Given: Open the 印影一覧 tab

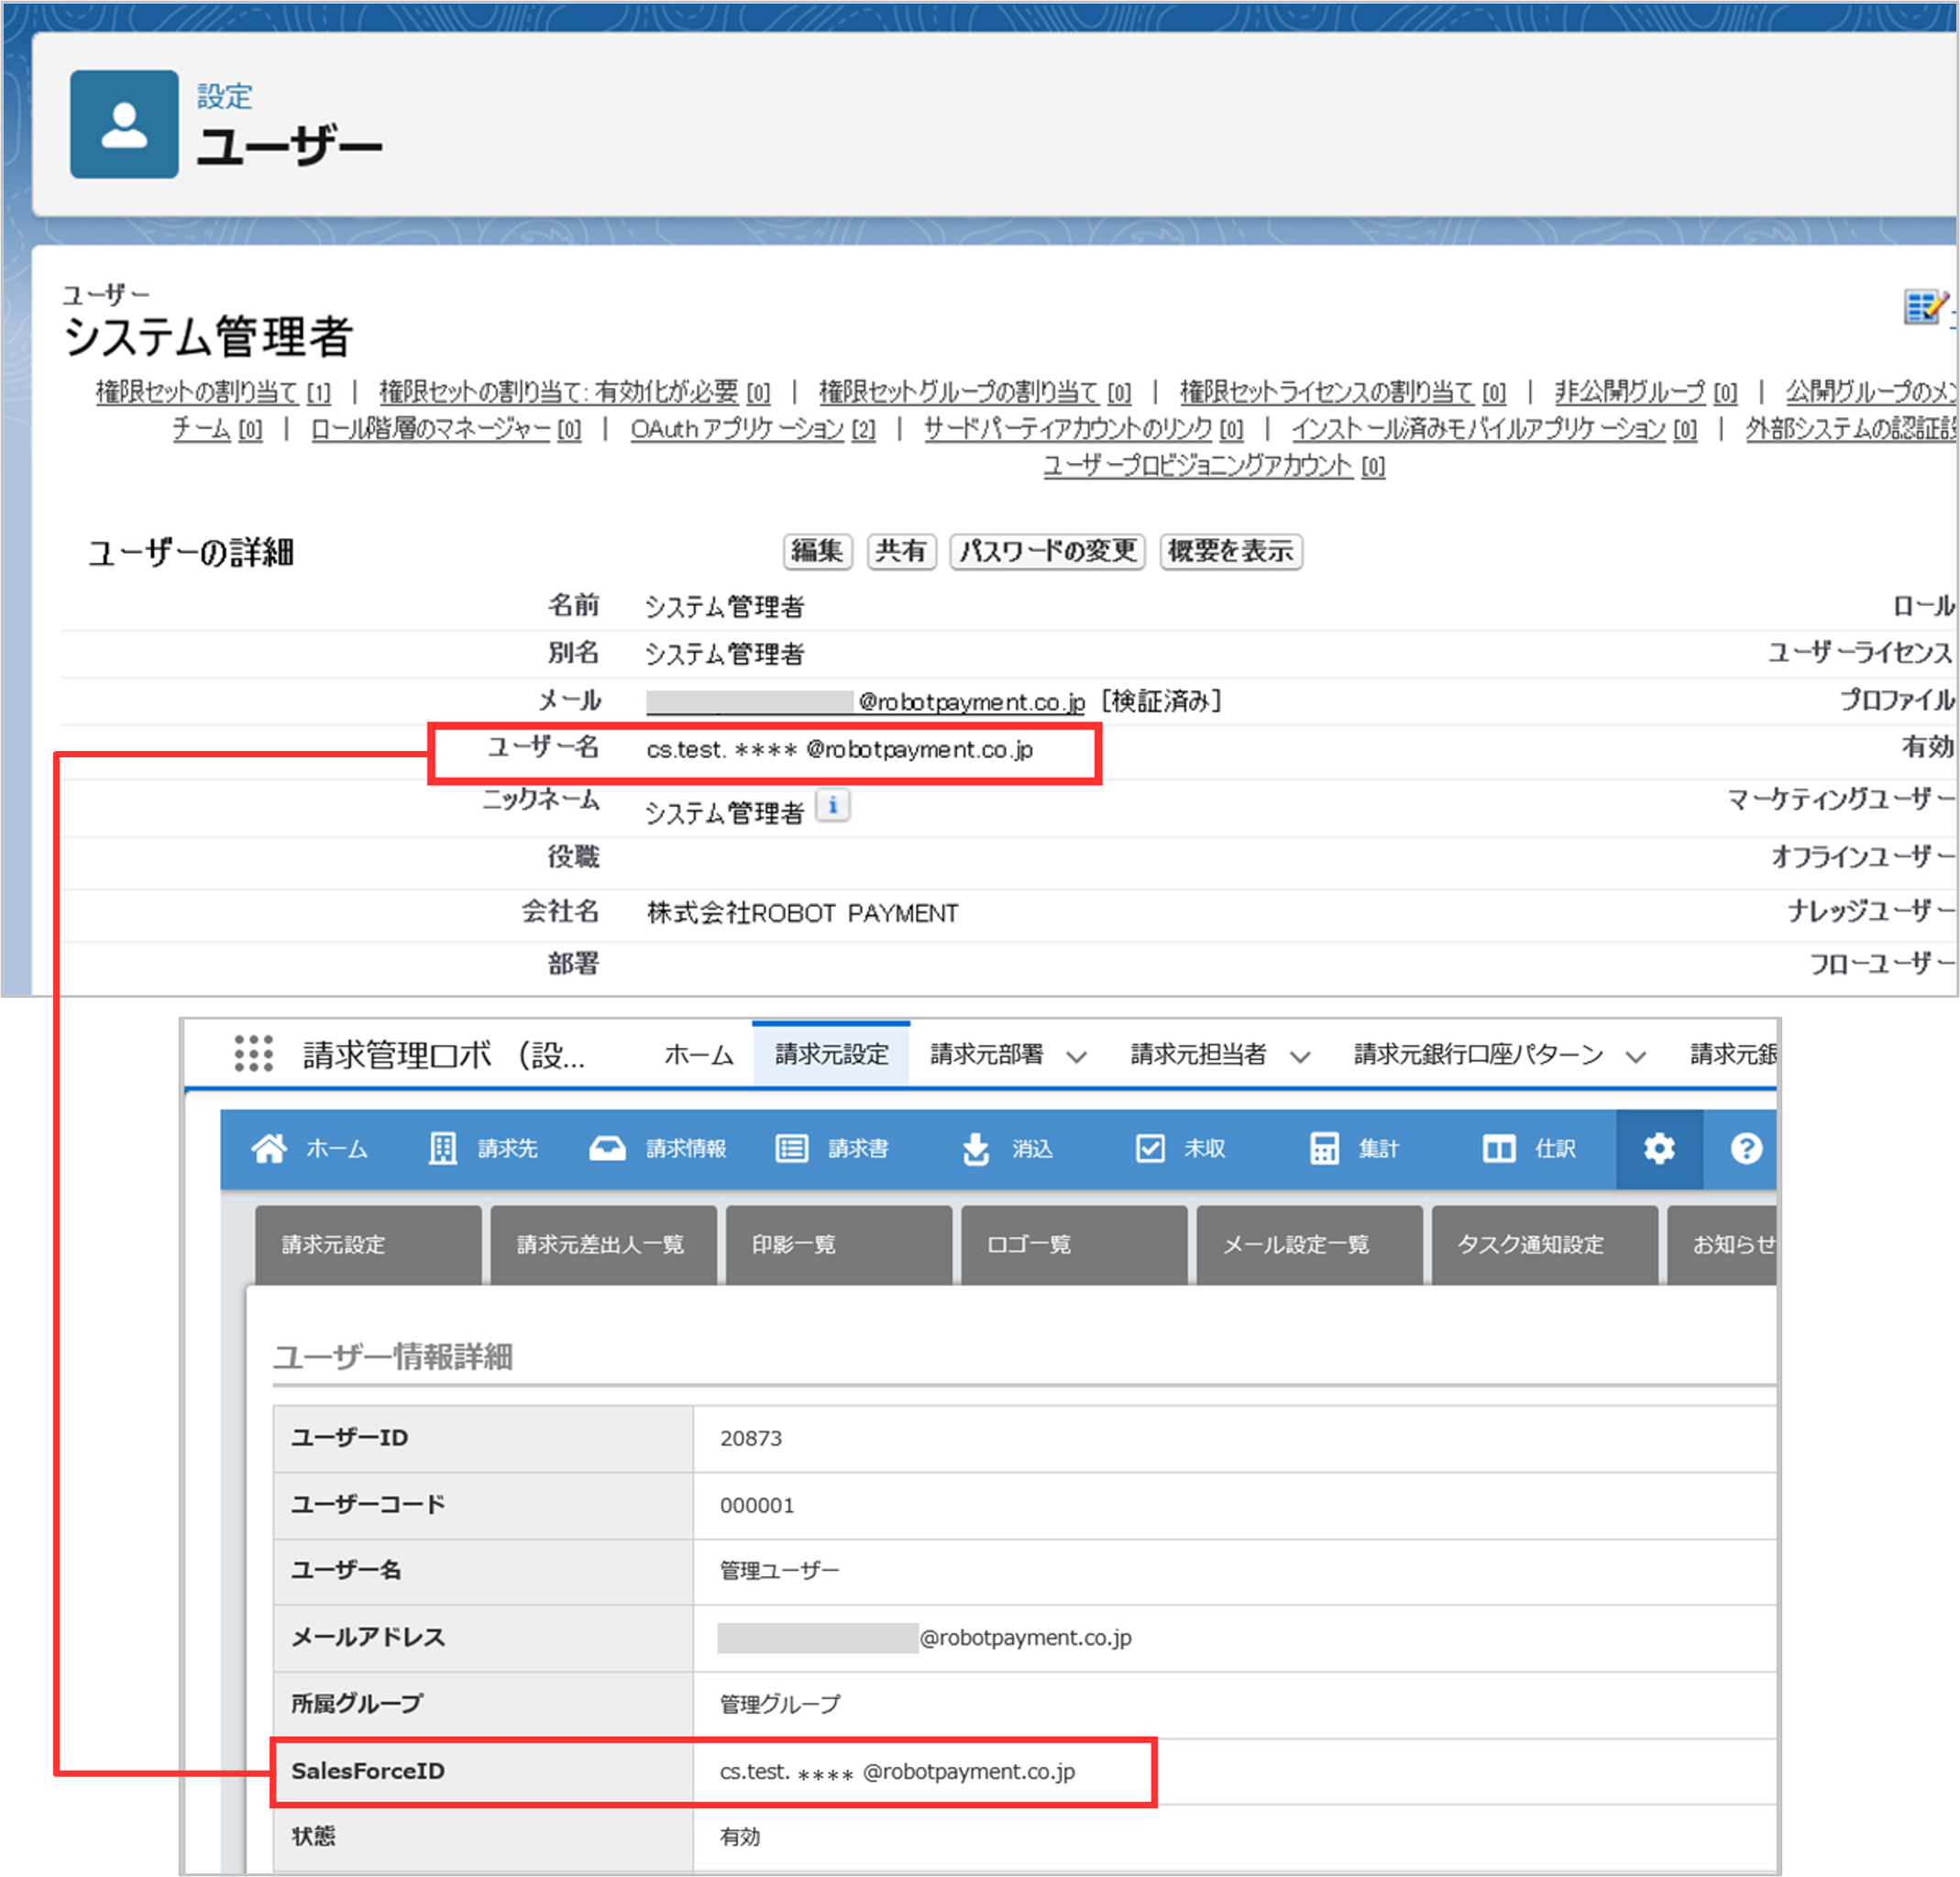Looking at the screenshot, I should (x=838, y=1245).
